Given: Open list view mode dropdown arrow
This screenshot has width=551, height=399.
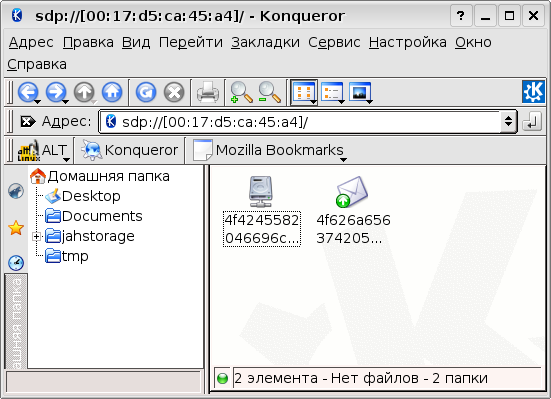Looking at the screenshot, I should 341,102.
